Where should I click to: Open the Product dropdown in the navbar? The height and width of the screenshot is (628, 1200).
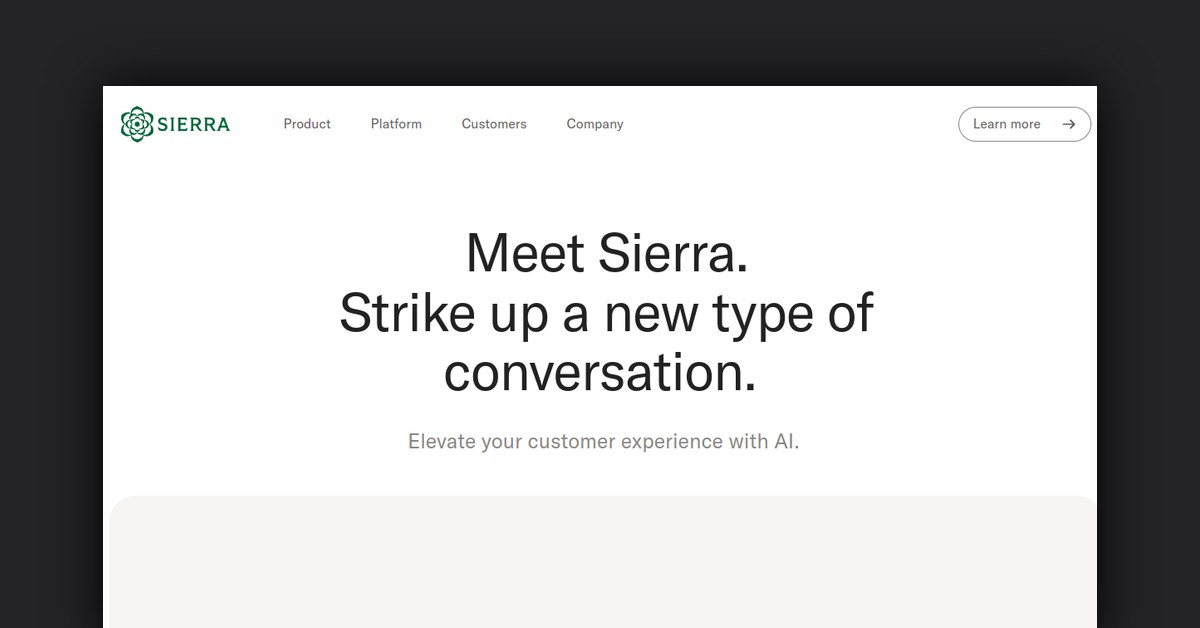[306, 124]
